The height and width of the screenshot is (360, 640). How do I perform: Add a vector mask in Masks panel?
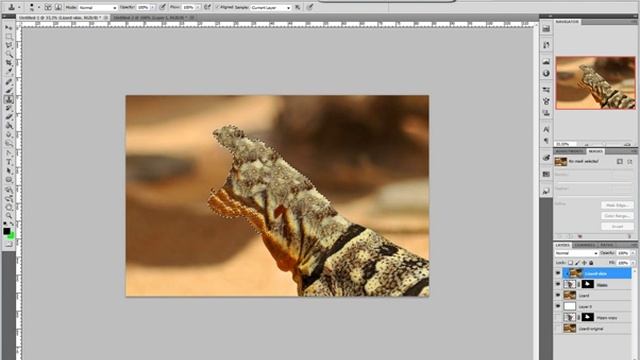pos(630,162)
